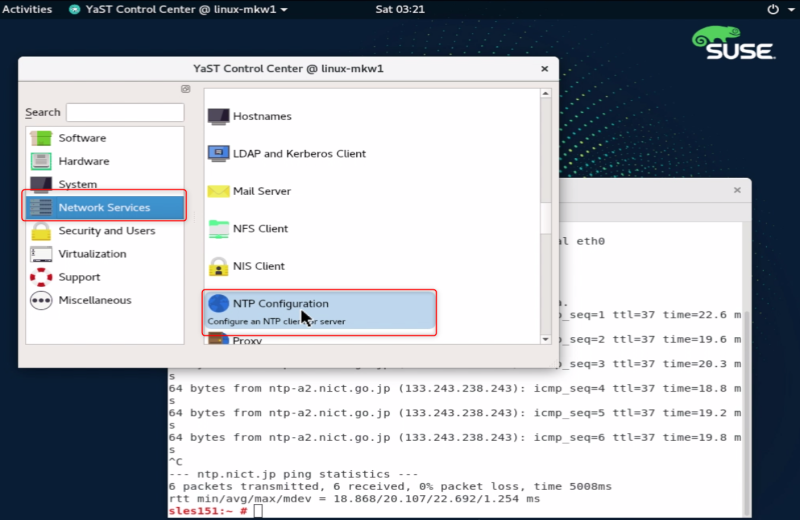800x520 pixels.
Task: Click the Proxy module icon
Action: (x=218, y=339)
